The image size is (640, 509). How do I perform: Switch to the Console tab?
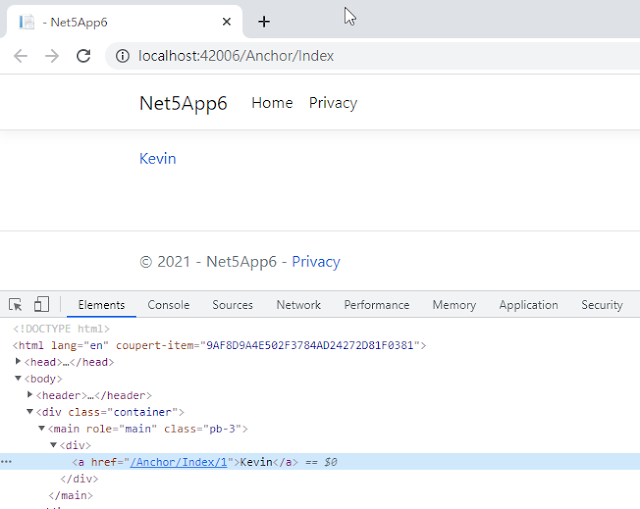click(169, 305)
